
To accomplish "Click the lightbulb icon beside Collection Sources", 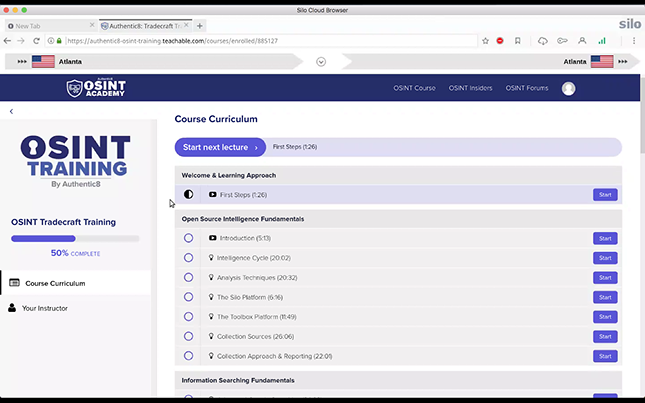I will click(211, 336).
